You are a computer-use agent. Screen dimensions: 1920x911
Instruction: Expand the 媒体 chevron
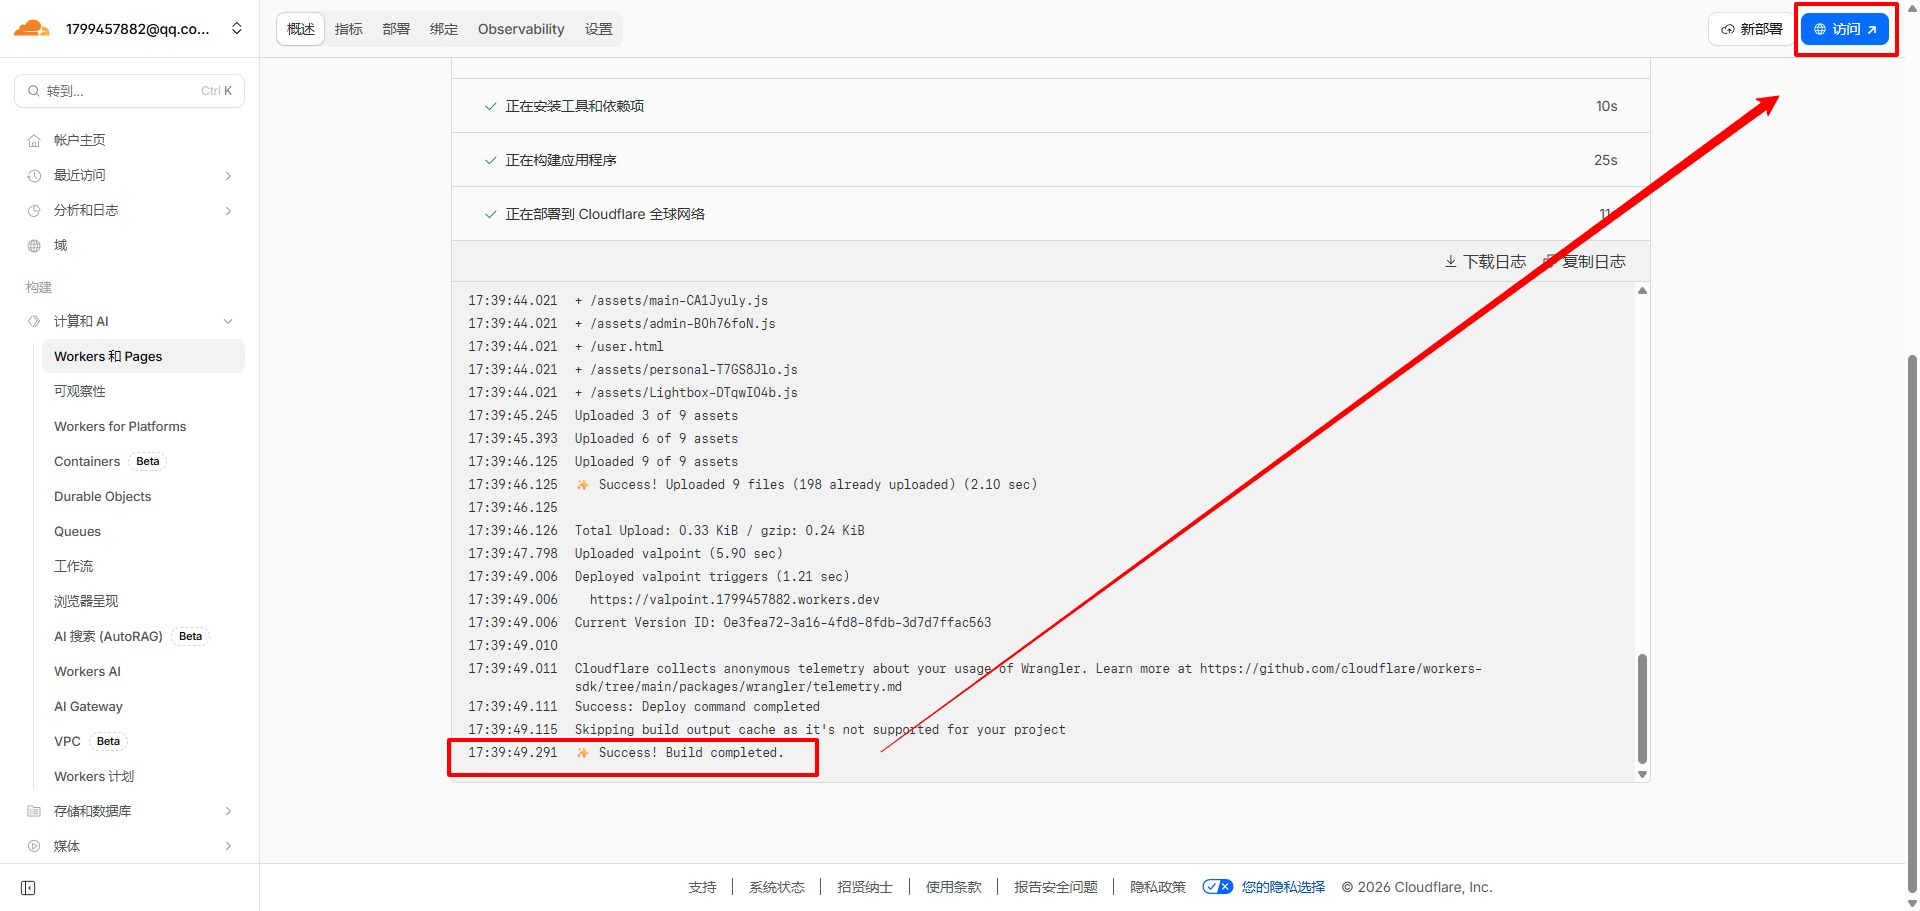pos(228,846)
